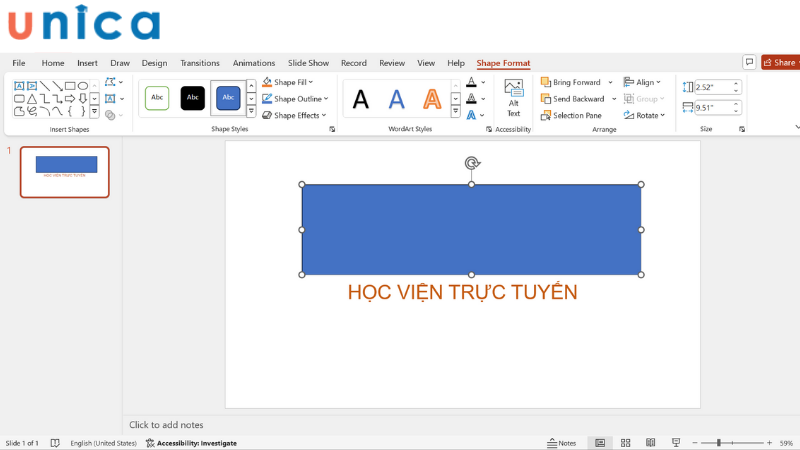Pick the Right Arrow block shape
This screenshot has width=800, height=450.
point(70,98)
